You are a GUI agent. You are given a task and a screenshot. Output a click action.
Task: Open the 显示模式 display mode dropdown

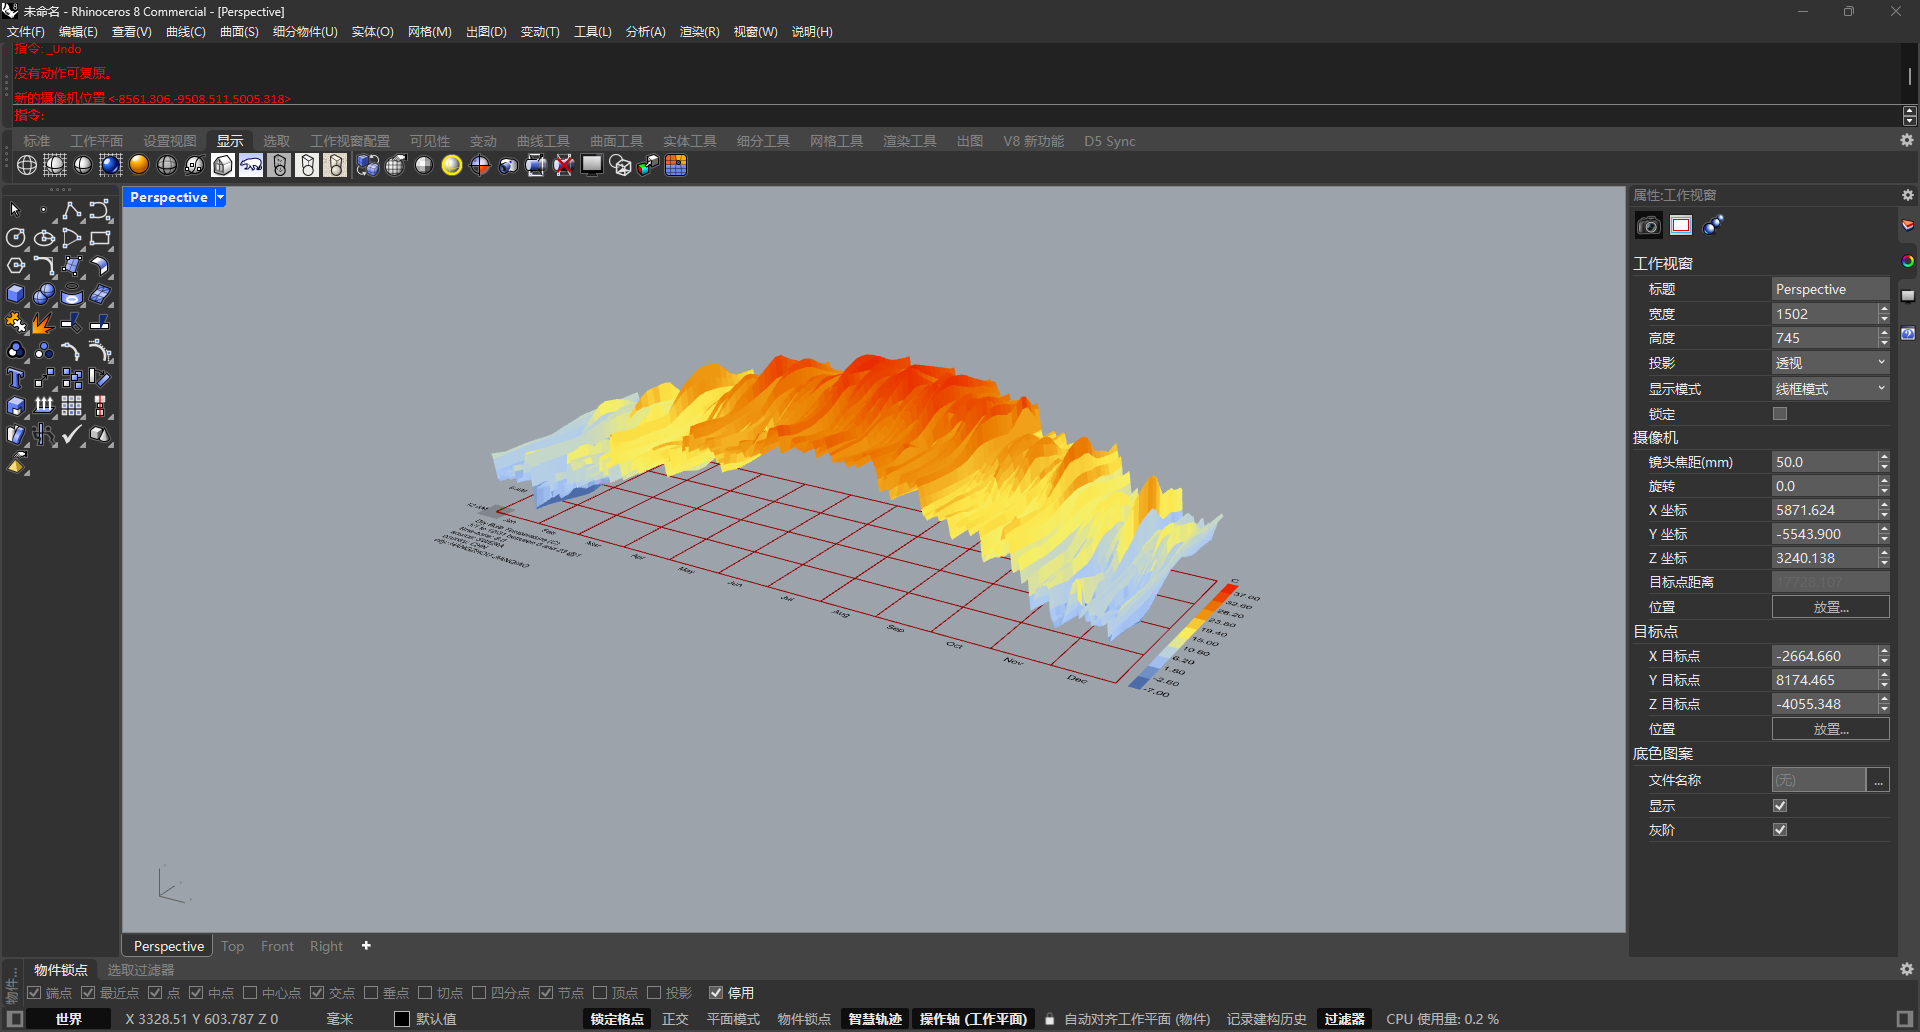pos(1830,389)
